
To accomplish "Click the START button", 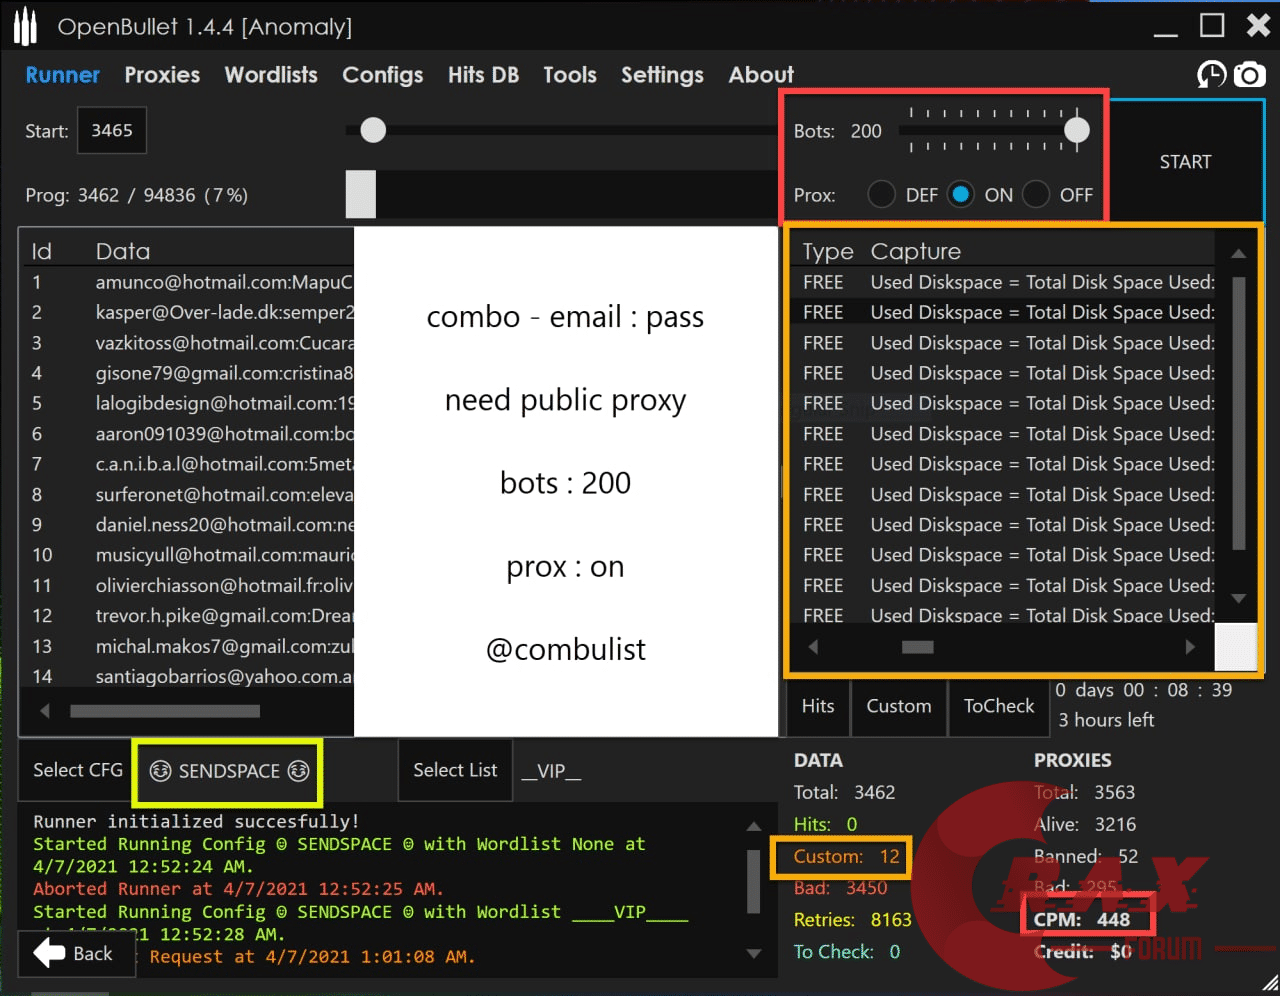I will (1185, 161).
